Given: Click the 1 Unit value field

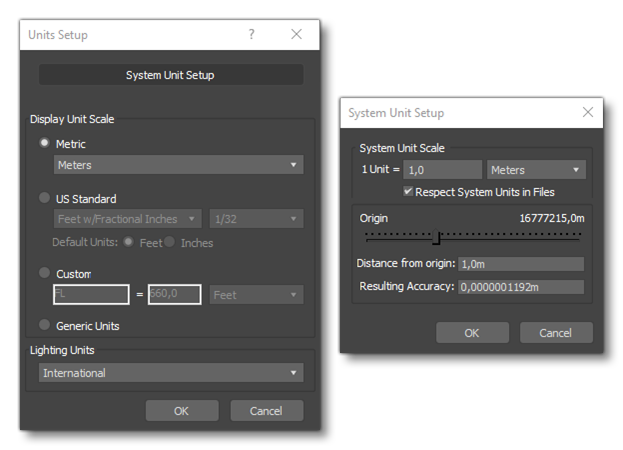Looking at the screenshot, I should [x=443, y=170].
